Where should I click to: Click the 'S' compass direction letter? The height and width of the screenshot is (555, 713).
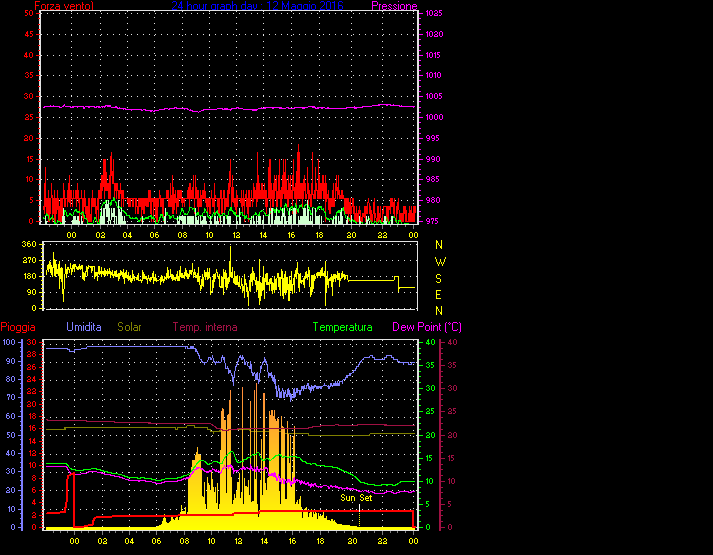click(x=438, y=279)
